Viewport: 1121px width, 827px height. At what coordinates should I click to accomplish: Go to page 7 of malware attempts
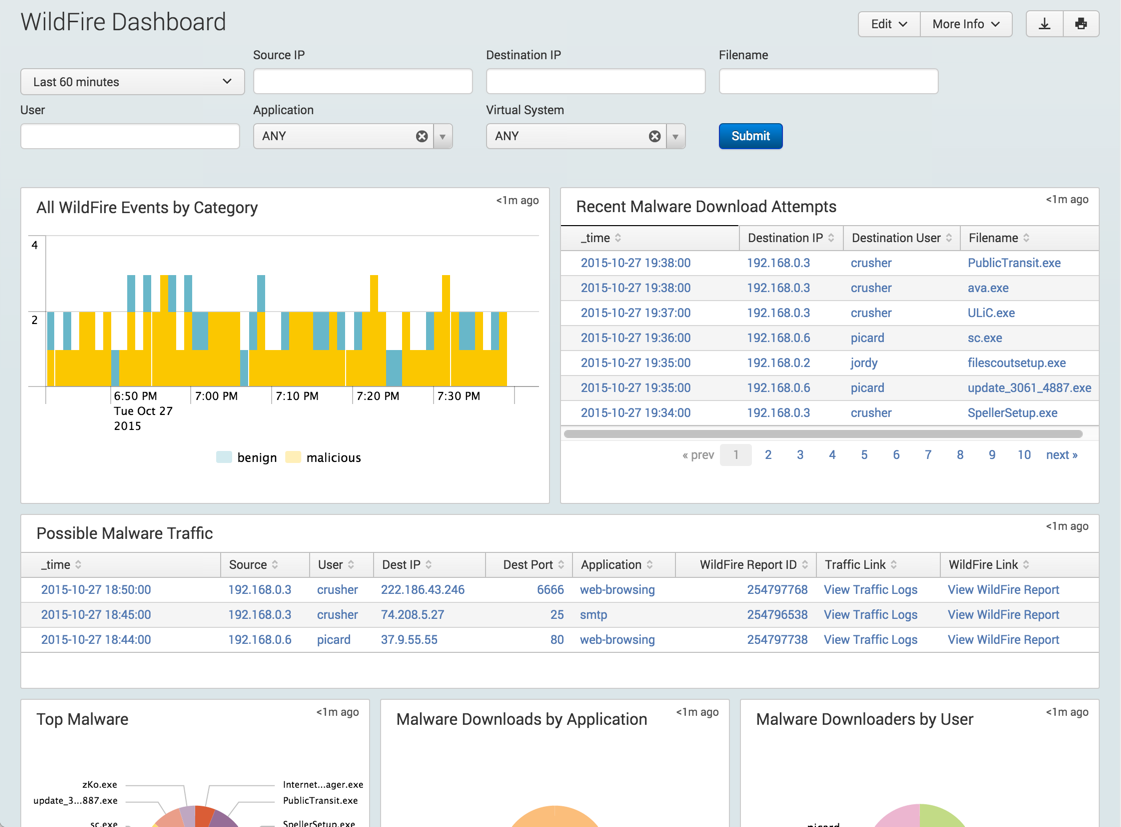click(928, 455)
